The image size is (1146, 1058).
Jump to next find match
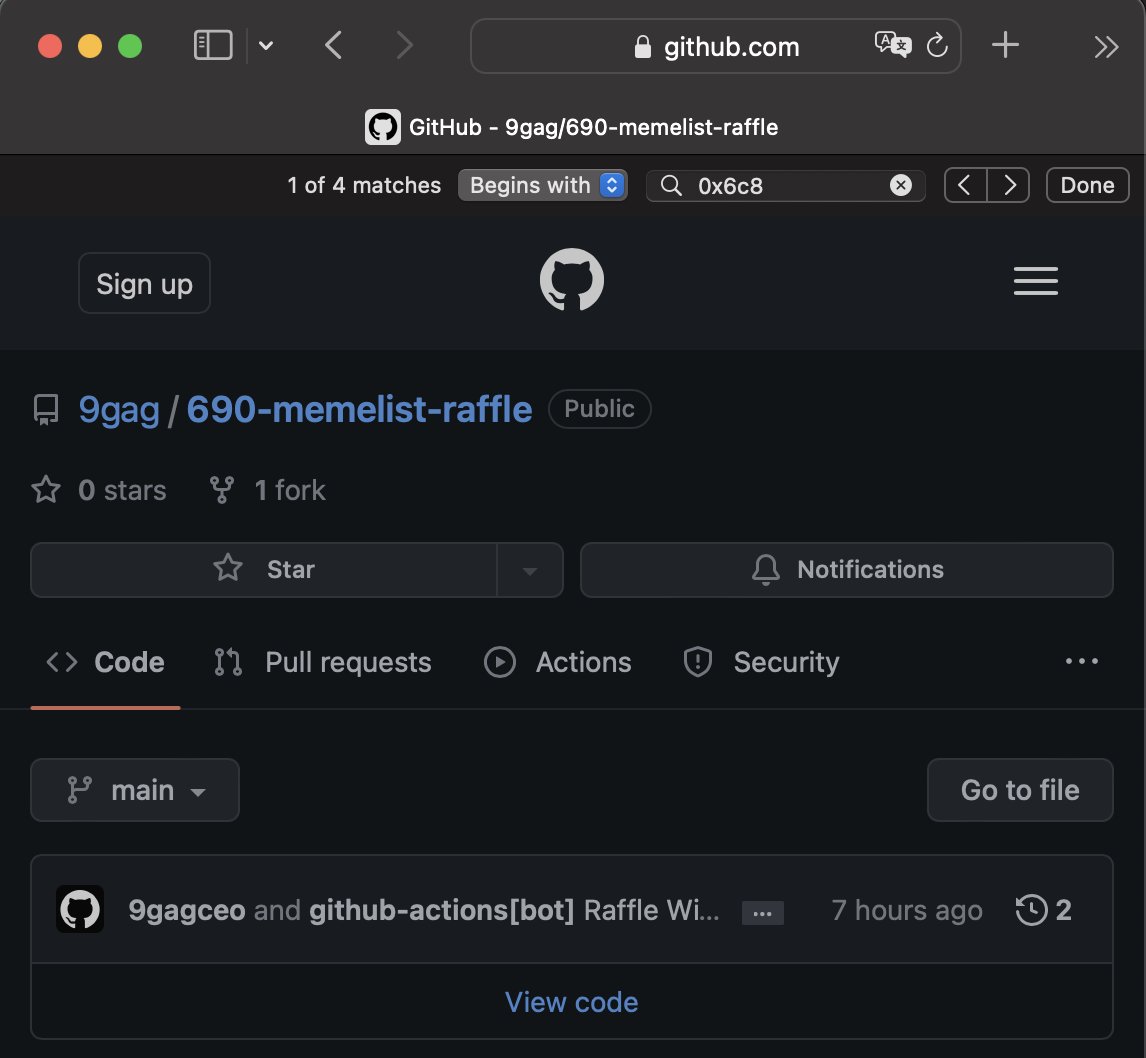(x=1009, y=186)
